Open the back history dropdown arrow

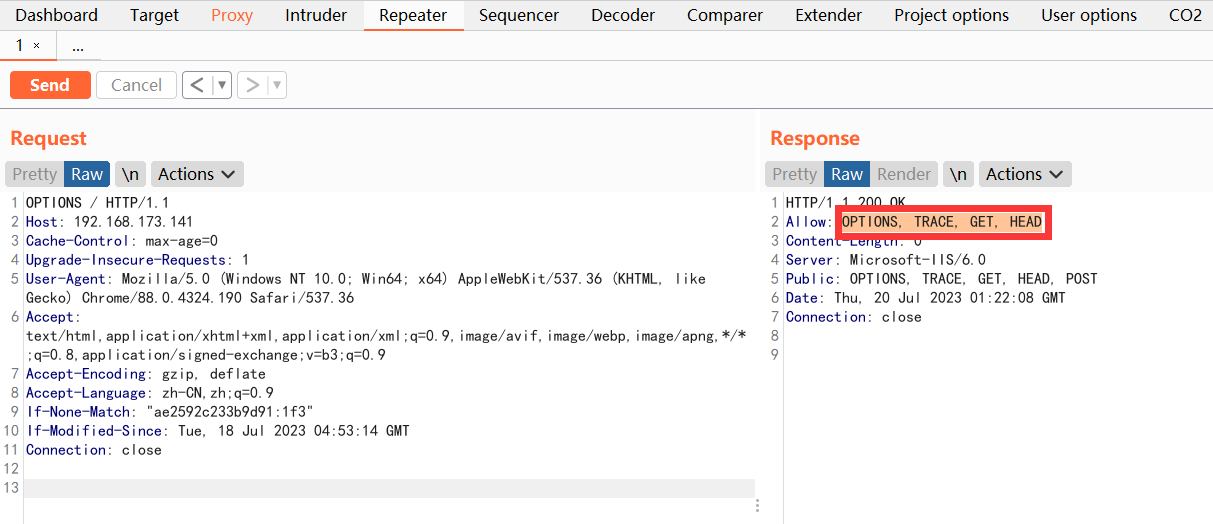coord(221,85)
